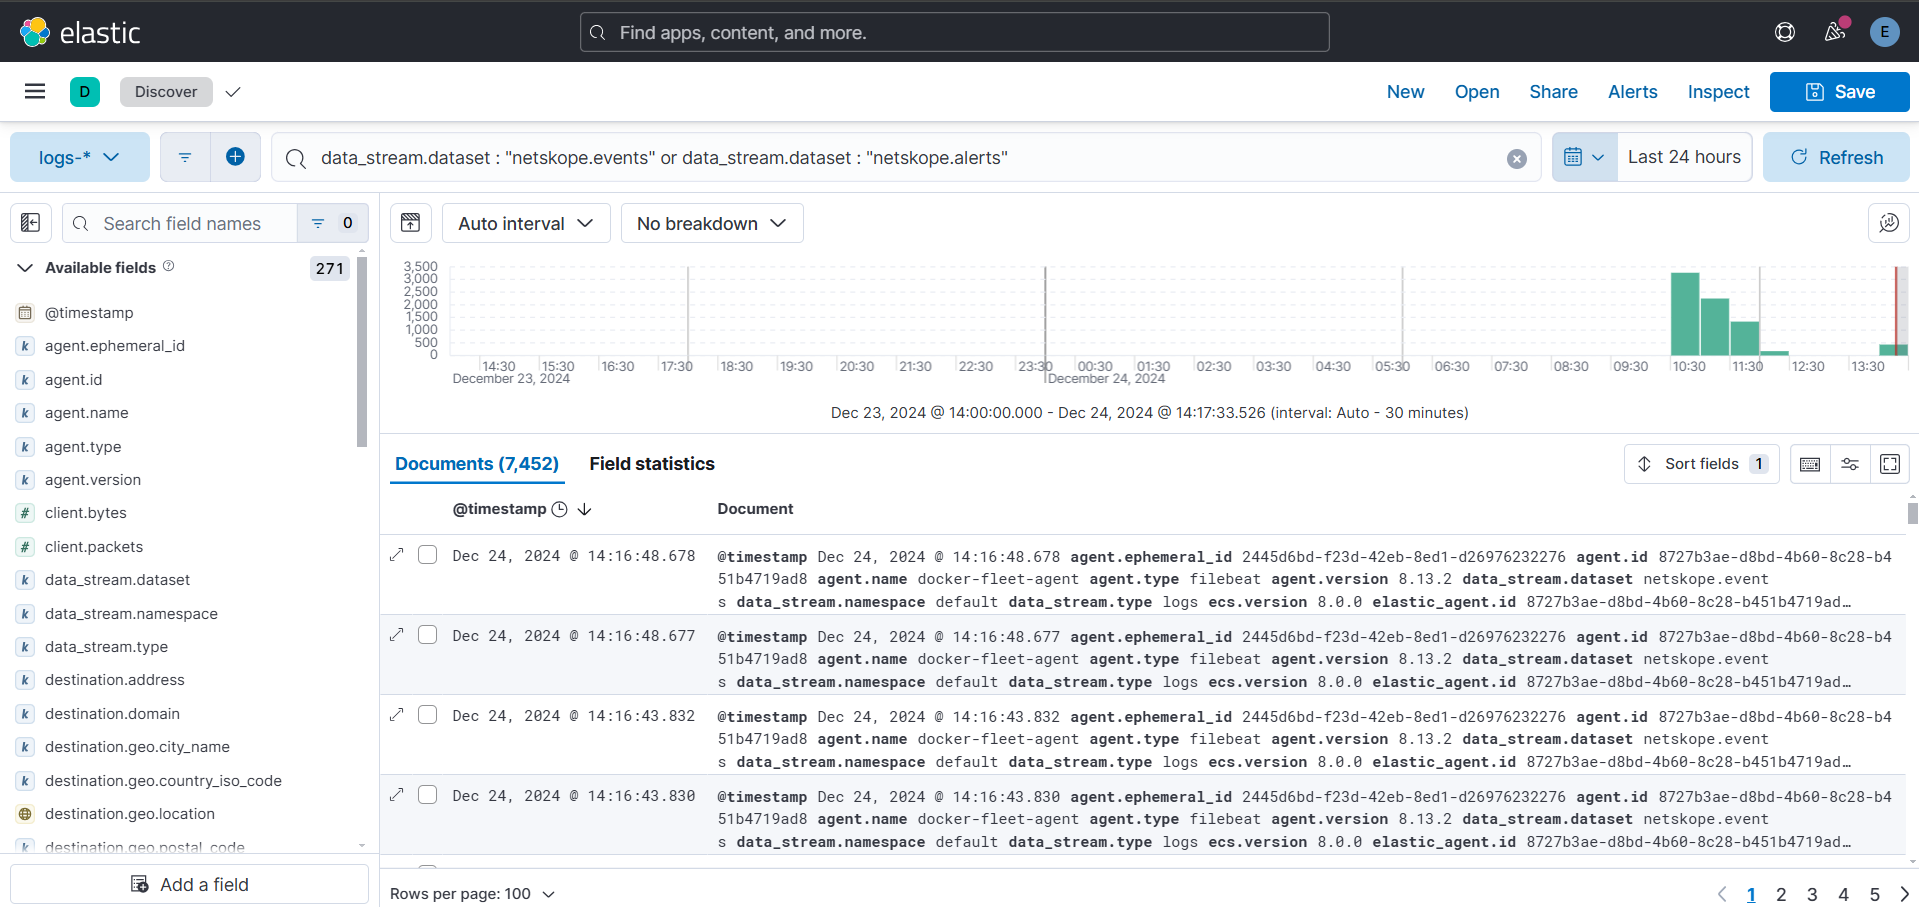Open the No breakdown dropdown
The width and height of the screenshot is (1919, 907).
(x=712, y=223)
